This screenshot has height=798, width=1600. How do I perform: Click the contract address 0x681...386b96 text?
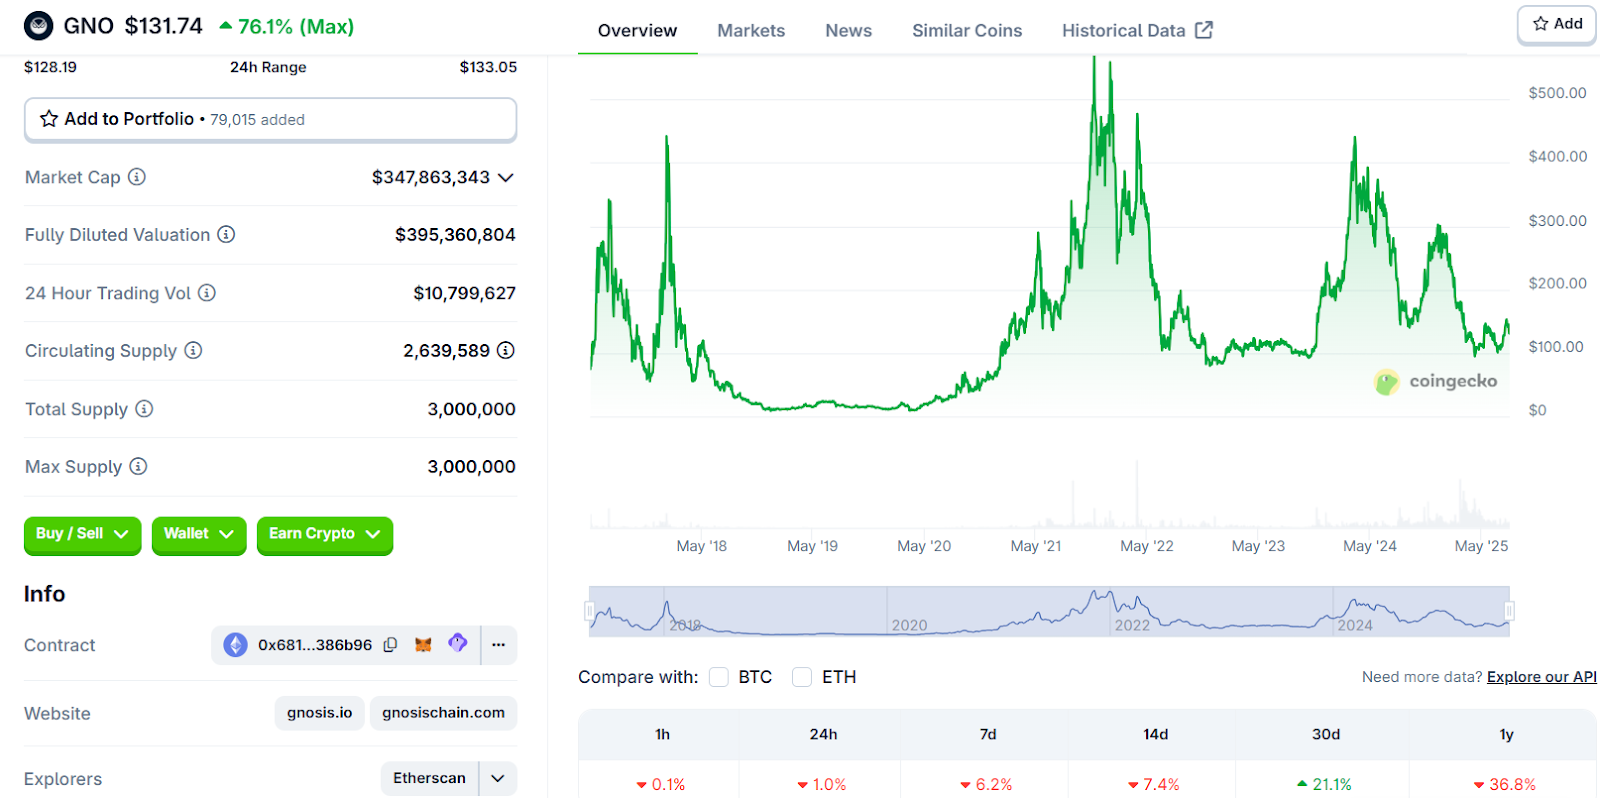(315, 645)
